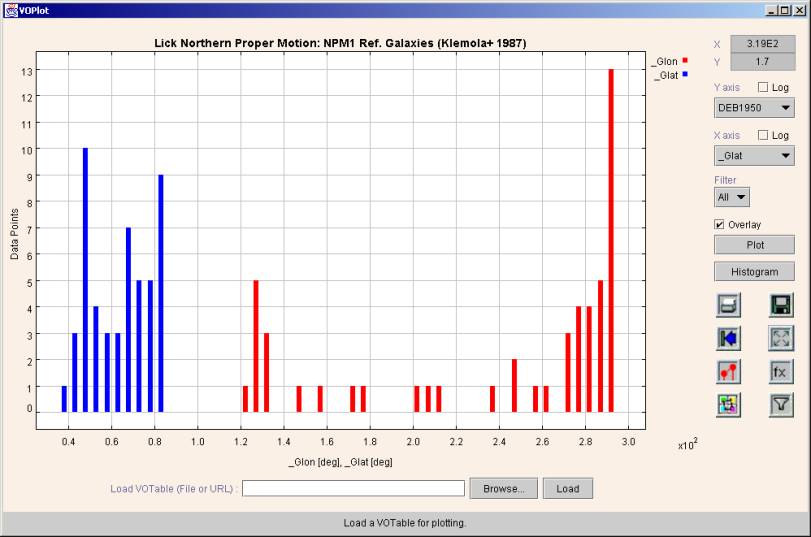
Task: Click the Plot button
Action: tap(754, 245)
